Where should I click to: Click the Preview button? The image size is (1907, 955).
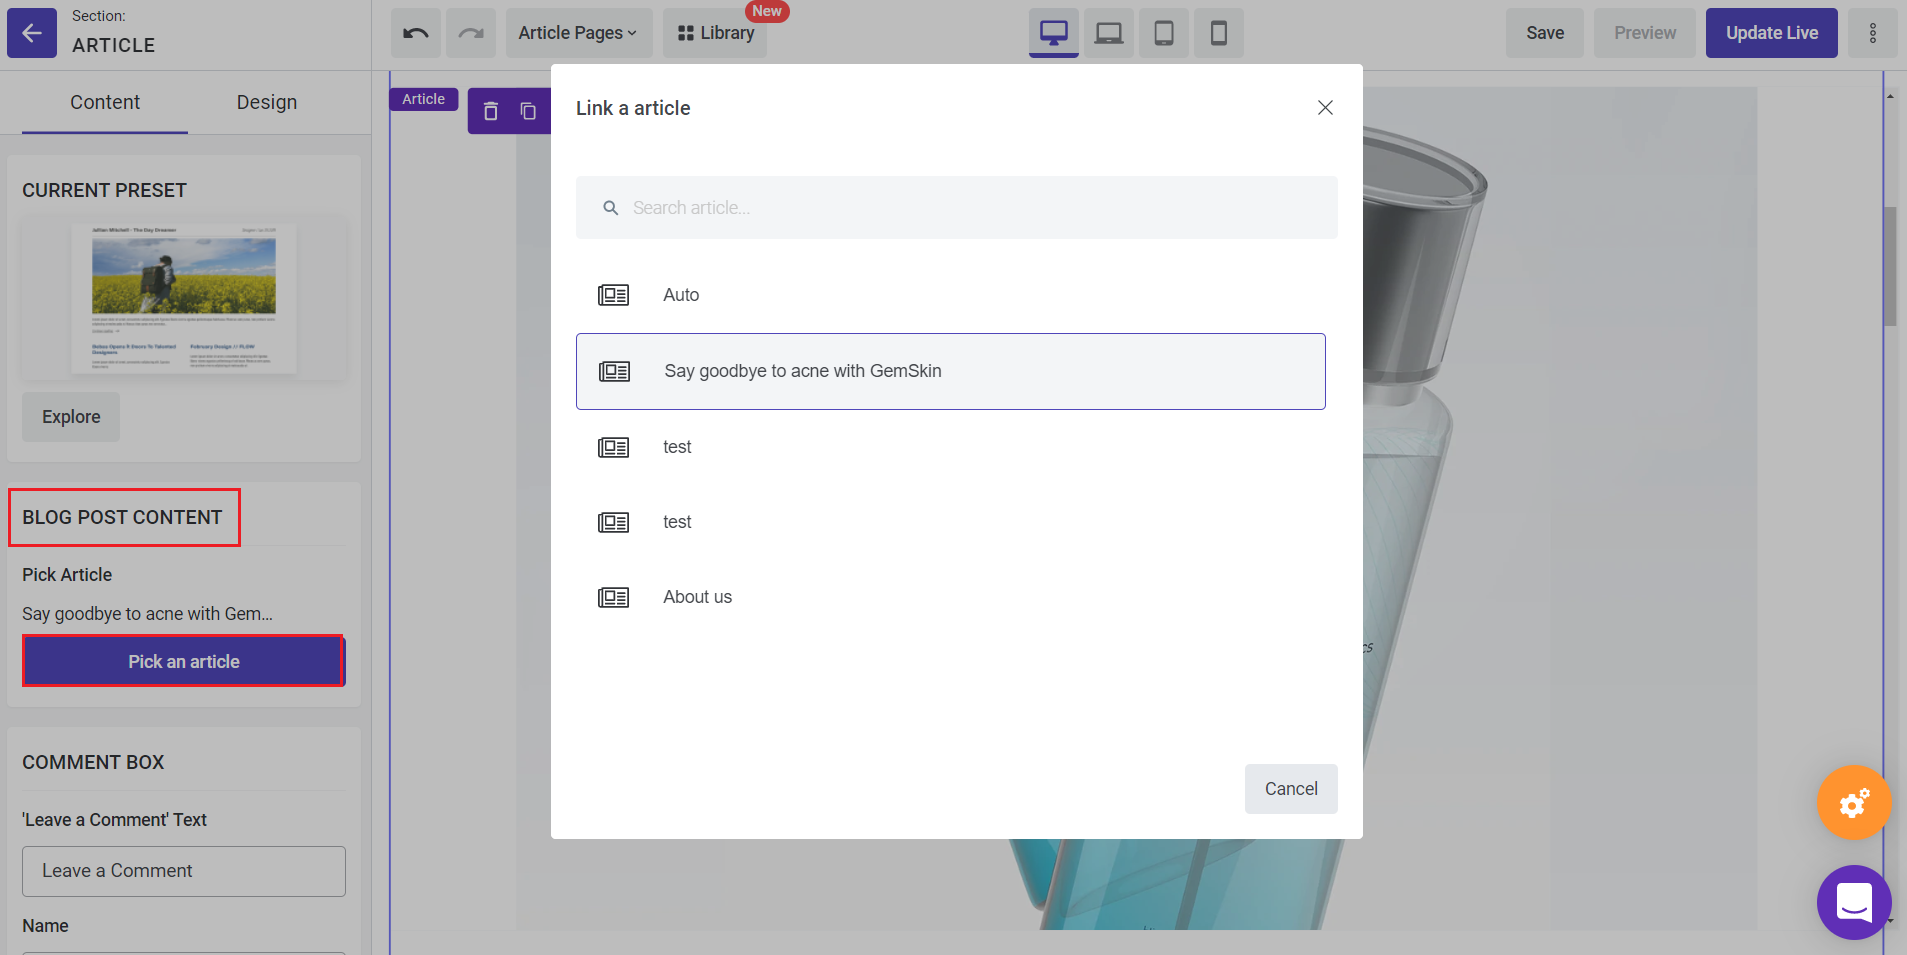point(1645,33)
